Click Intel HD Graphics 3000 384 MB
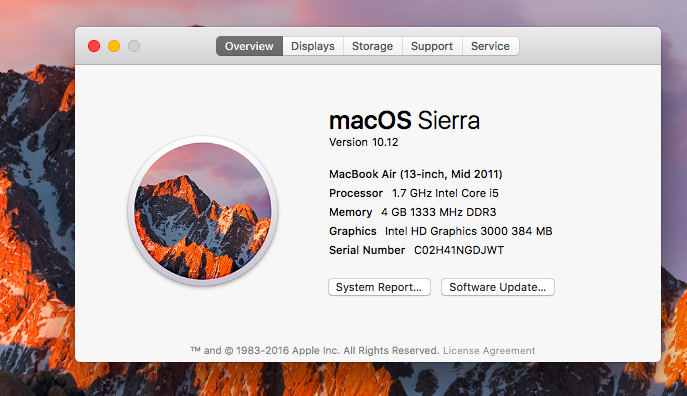This screenshot has width=687, height=396. pyautogui.click(x=468, y=231)
